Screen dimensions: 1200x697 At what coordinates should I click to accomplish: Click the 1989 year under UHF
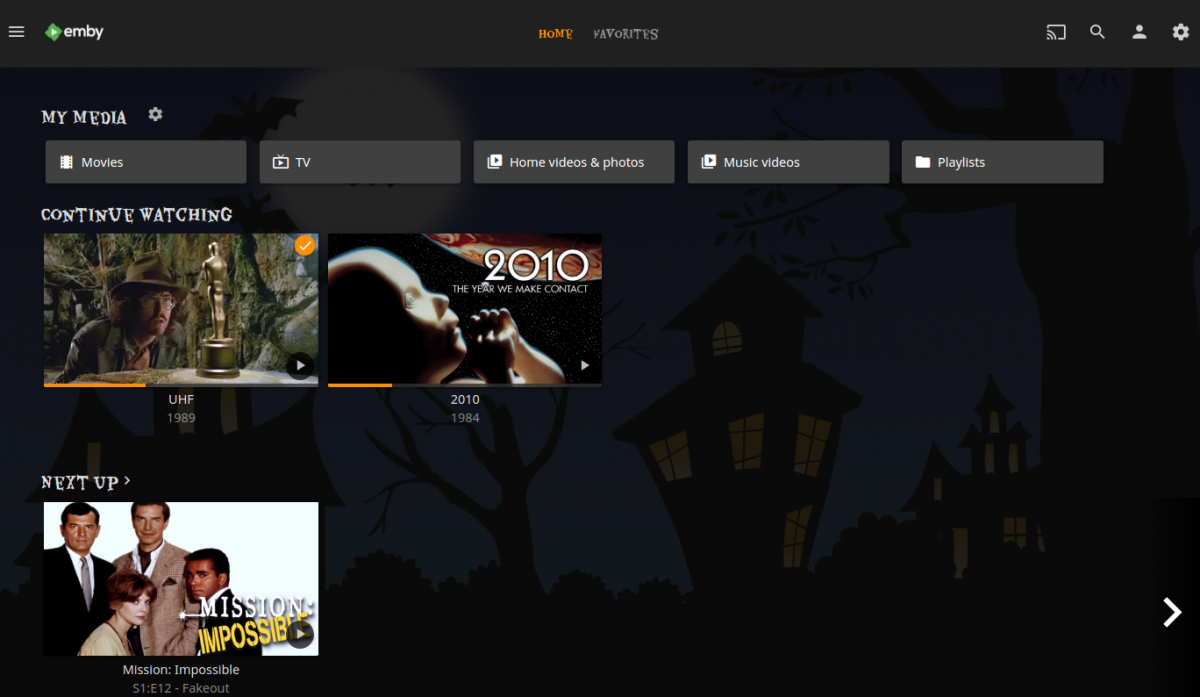181,418
